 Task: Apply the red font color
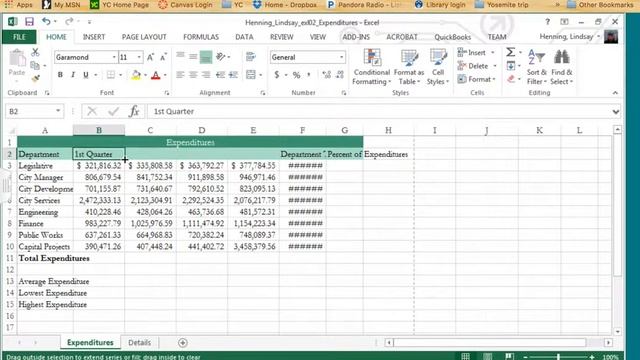156,75
